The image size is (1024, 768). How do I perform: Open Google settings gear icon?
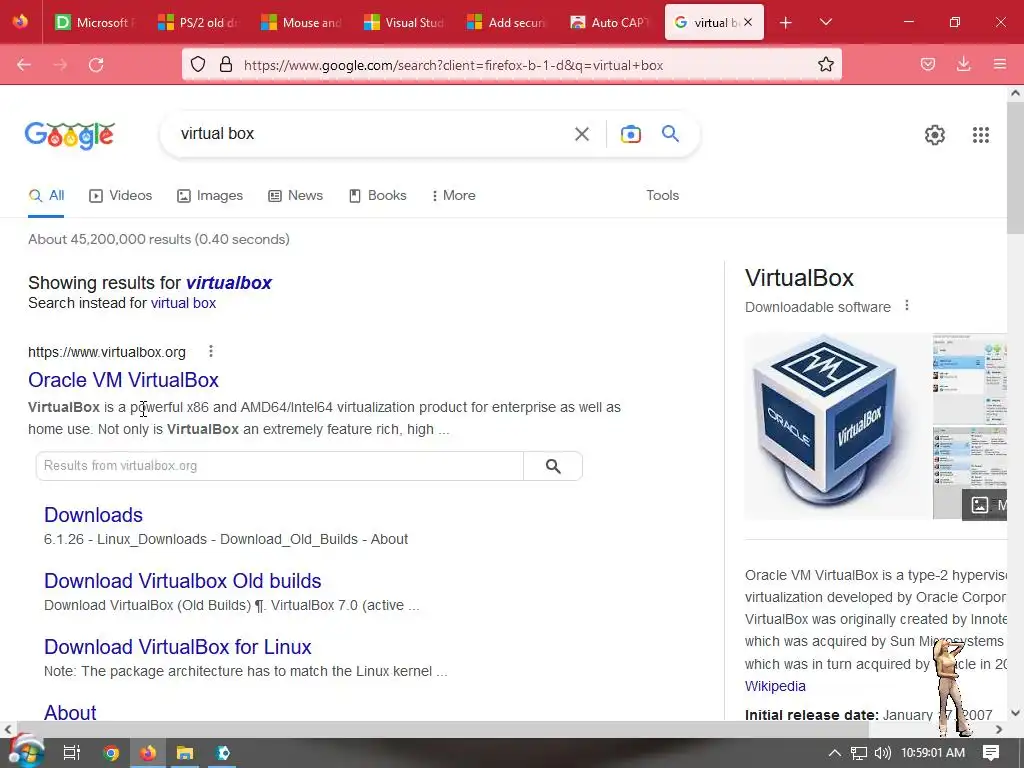(x=935, y=135)
